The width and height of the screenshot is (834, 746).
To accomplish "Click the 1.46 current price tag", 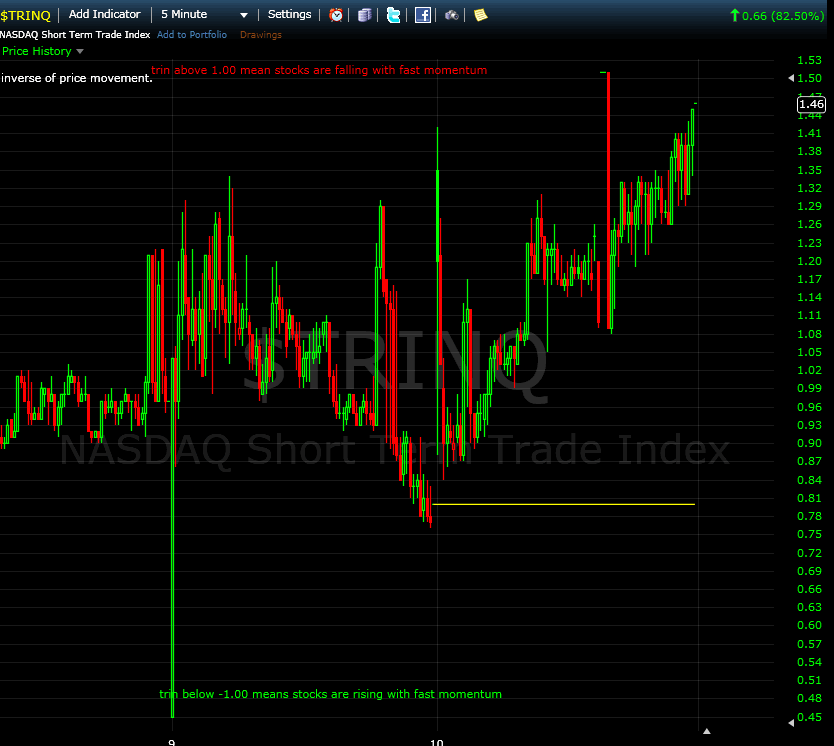I will coord(811,104).
